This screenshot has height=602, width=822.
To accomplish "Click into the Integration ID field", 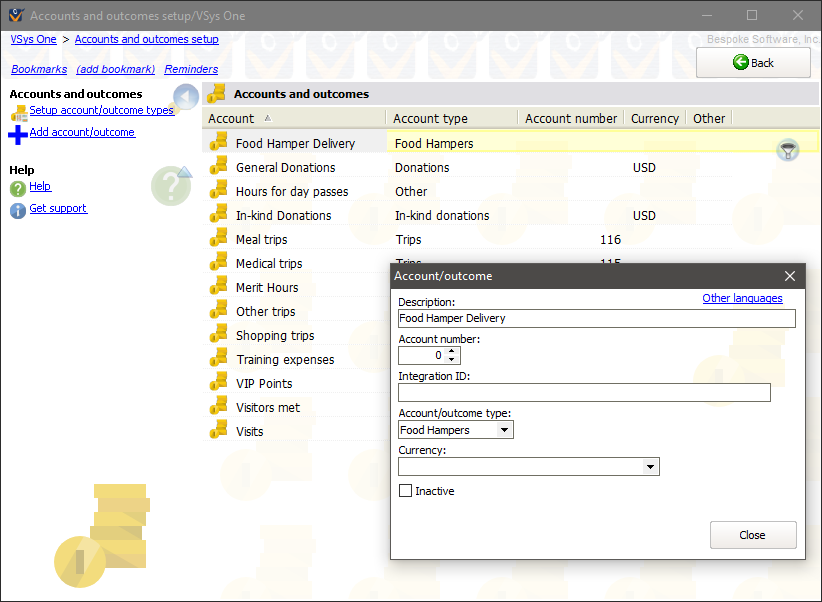I will point(584,393).
